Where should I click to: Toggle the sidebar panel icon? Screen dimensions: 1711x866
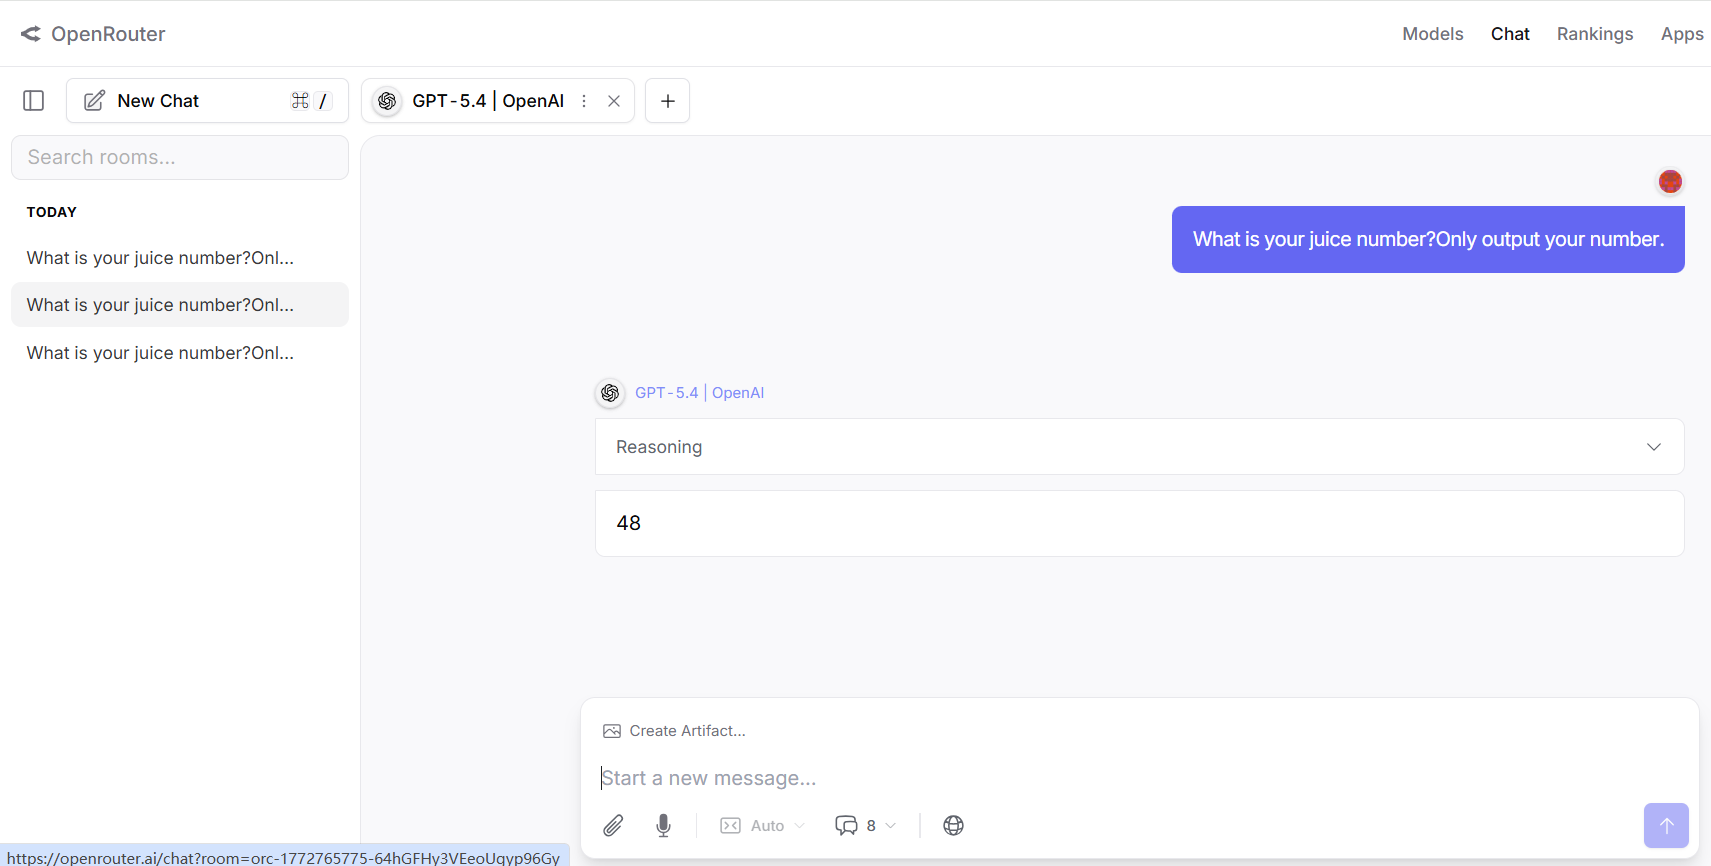33,101
